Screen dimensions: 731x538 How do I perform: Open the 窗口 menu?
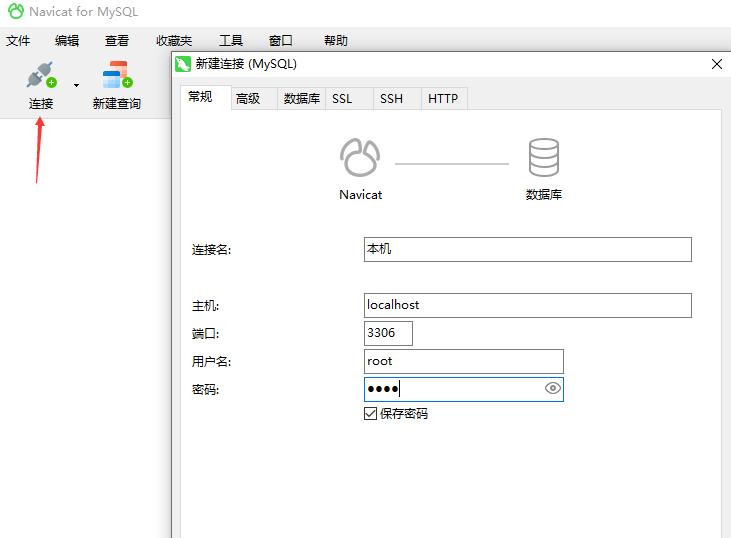(x=281, y=41)
